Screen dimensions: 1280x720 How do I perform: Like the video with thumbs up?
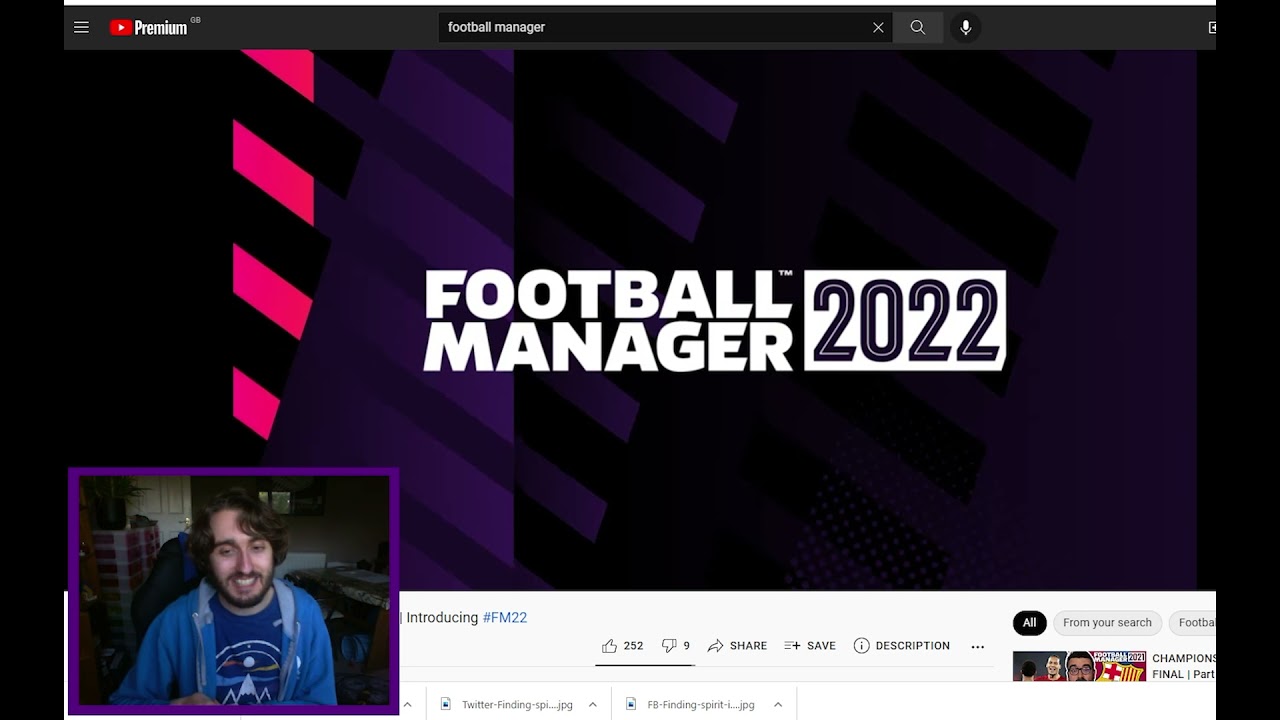click(x=622, y=646)
